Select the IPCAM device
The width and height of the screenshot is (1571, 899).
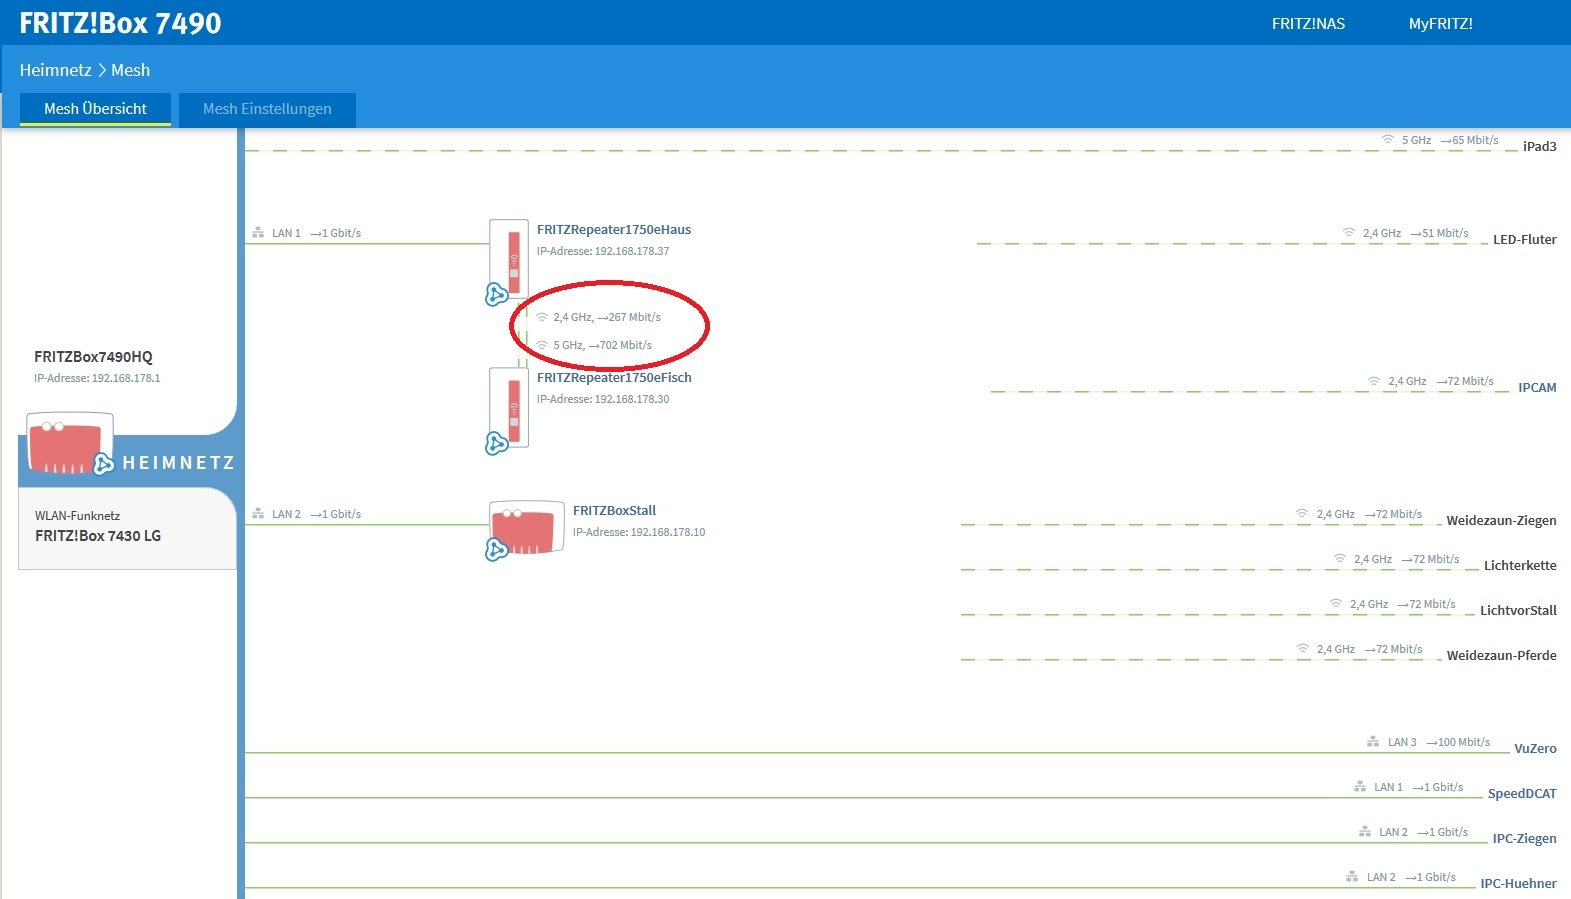coord(1537,387)
